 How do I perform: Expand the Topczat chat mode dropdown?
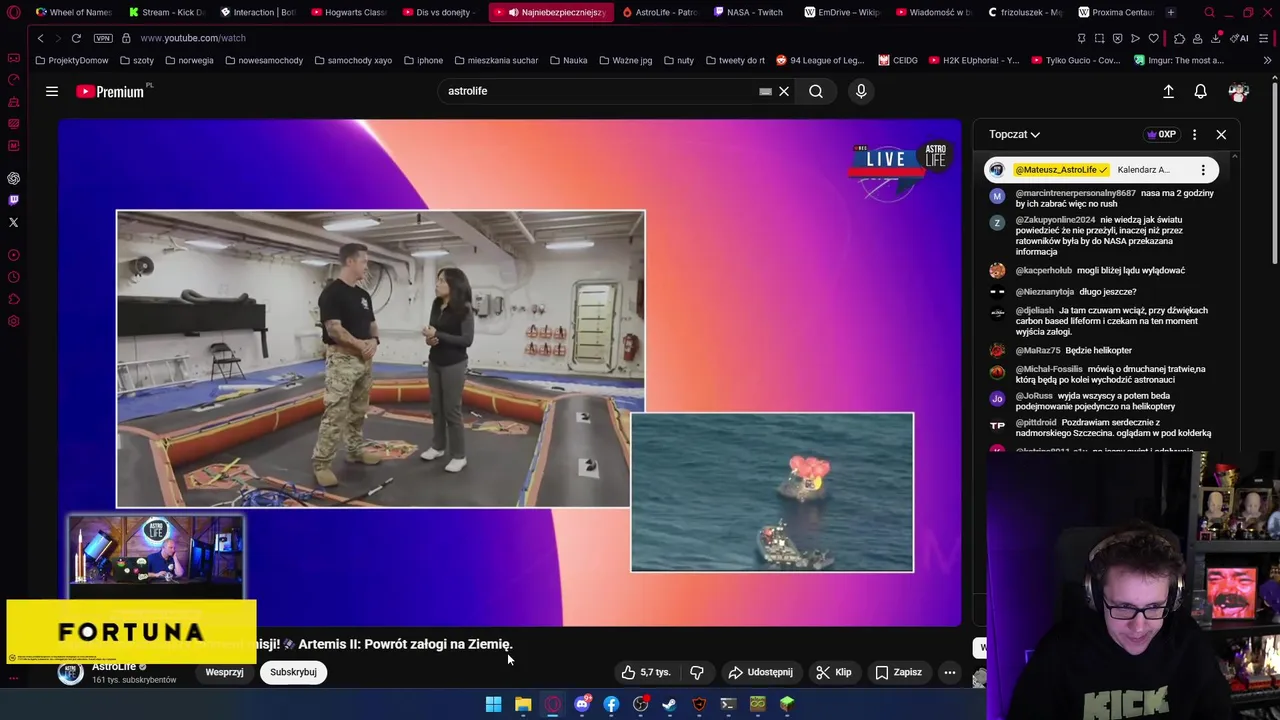coord(1014,134)
